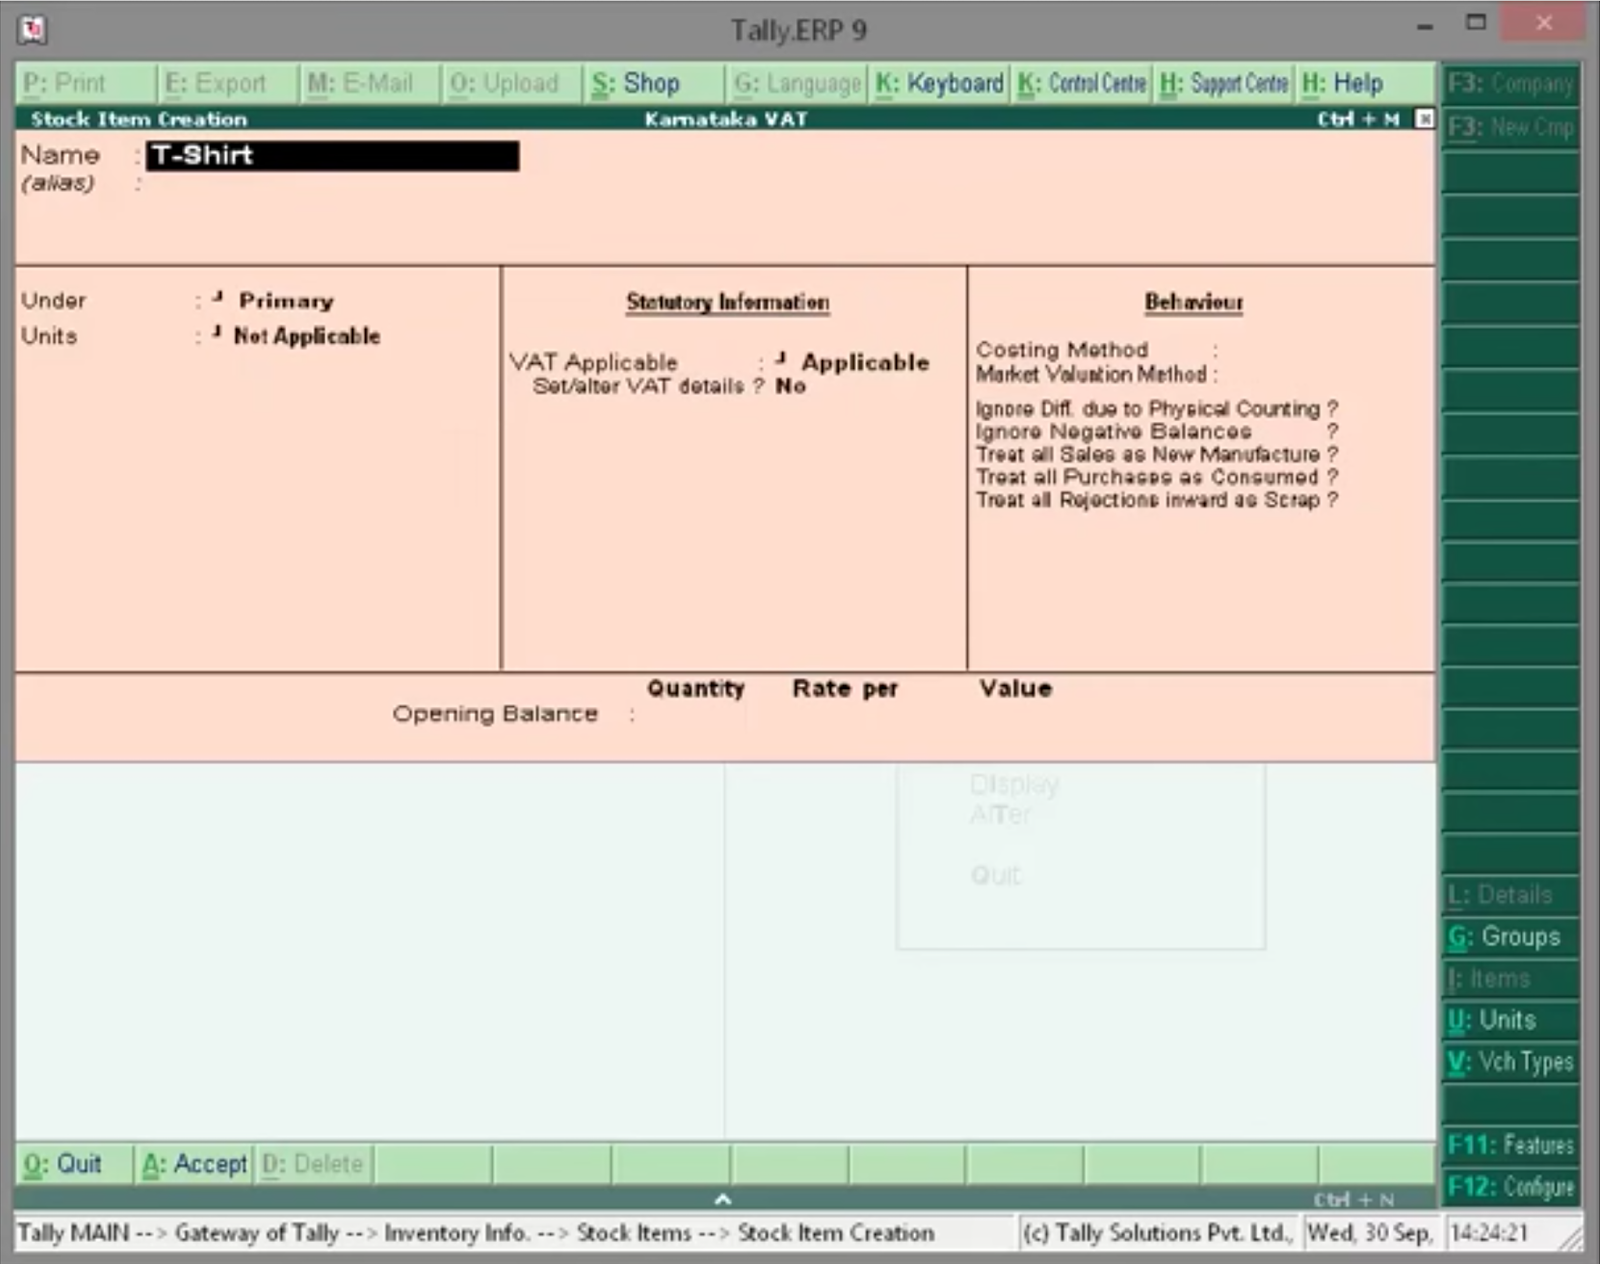This screenshot has height=1264, width=1600.
Task: Click the Tally.ERP 9 application icon
Action: pos(32,30)
